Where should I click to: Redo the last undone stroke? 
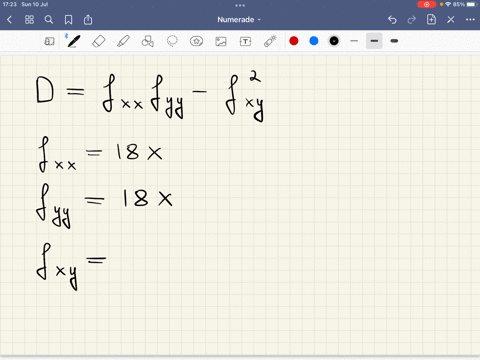click(412, 20)
